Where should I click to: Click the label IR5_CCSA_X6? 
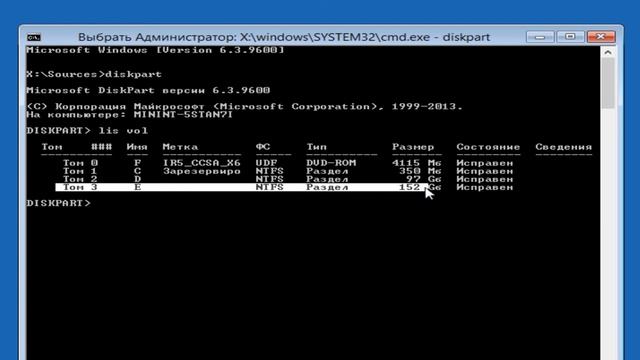pos(202,163)
